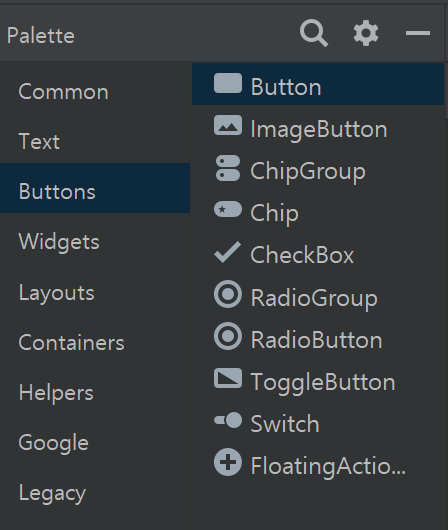Minimize the Palette panel via dash icon
448x530 pixels.
pyautogui.click(x=418, y=33)
